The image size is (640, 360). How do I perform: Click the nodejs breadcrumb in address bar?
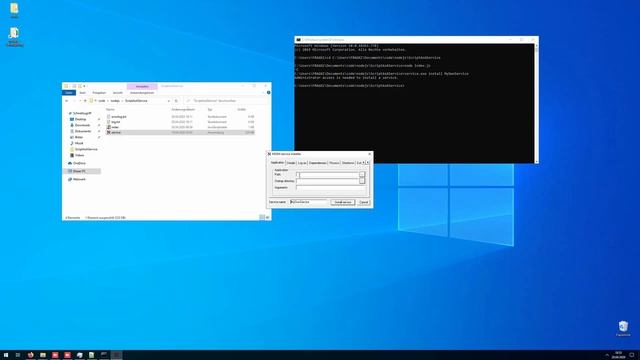(115, 100)
